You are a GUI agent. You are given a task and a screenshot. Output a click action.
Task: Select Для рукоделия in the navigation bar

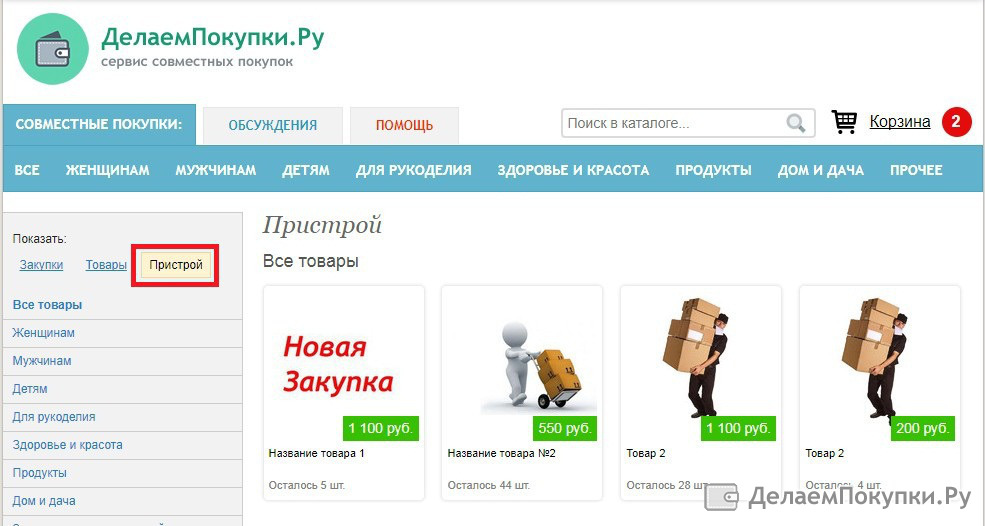pos(413,170)
